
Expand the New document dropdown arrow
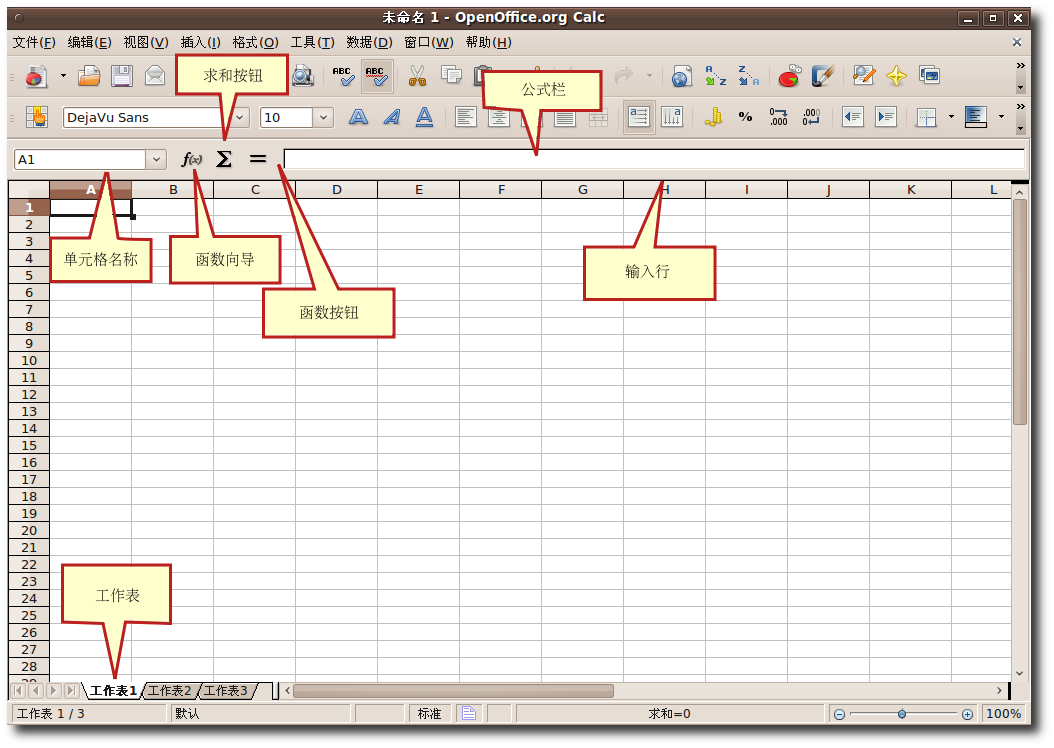pos(63,76)
